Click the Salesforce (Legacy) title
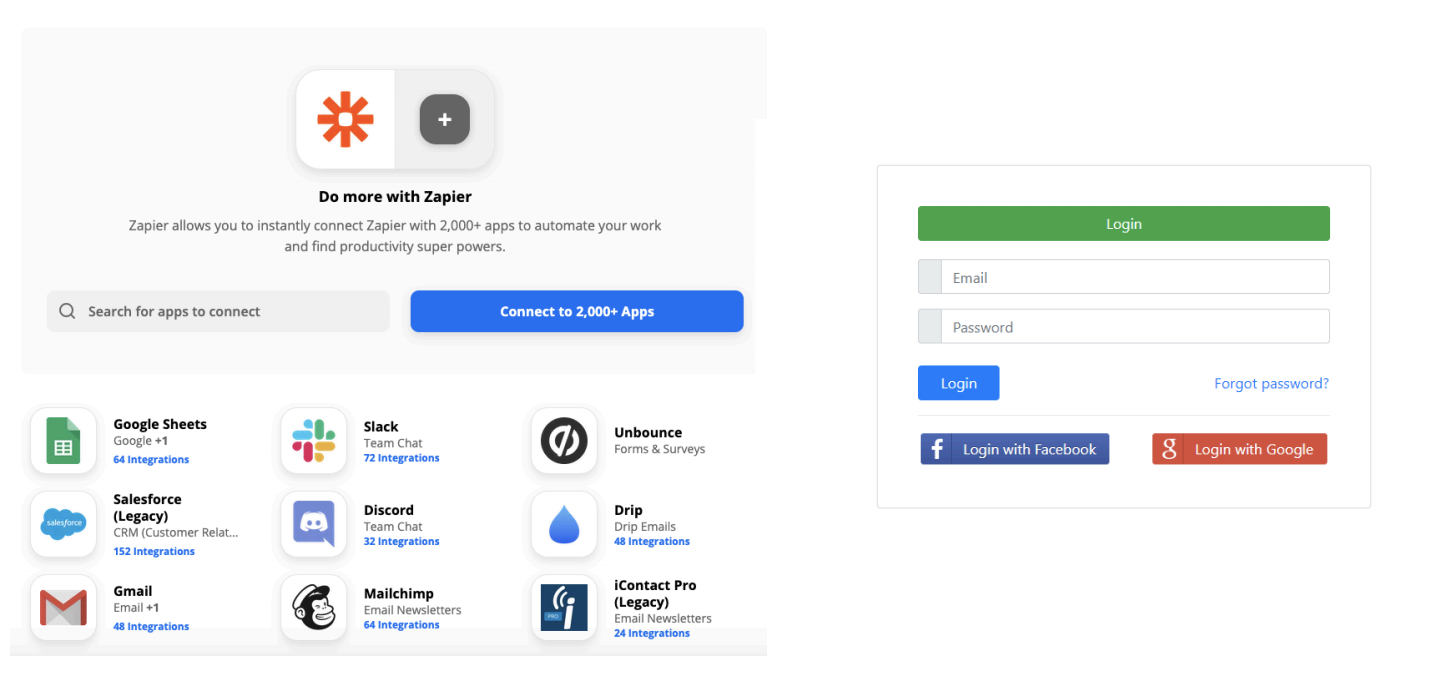 click(147, 507)
